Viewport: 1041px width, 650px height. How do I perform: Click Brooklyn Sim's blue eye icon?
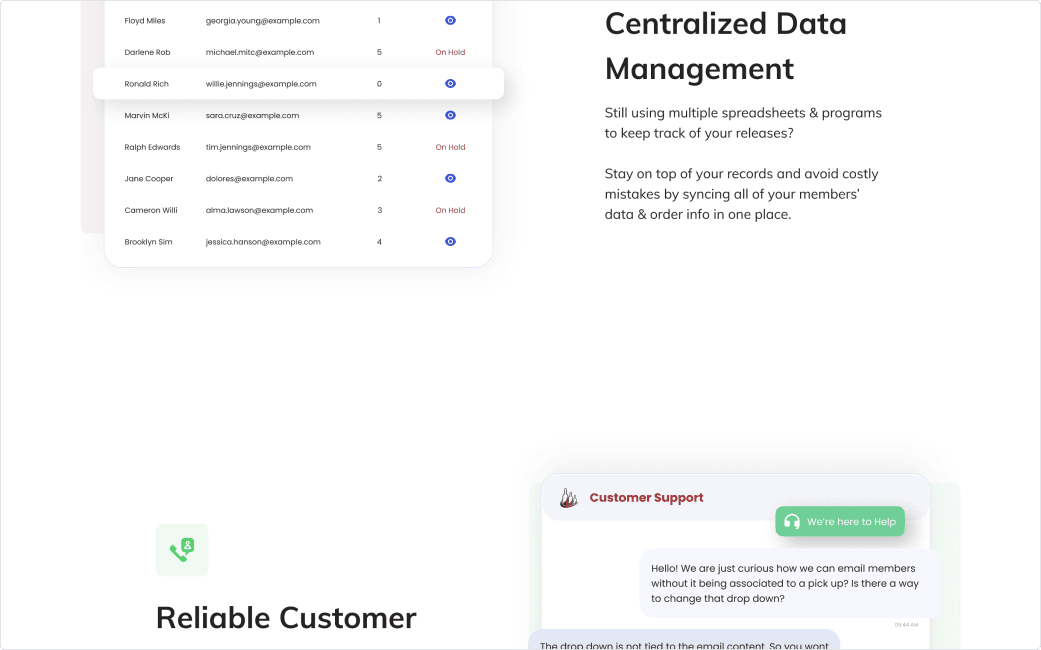450,241
